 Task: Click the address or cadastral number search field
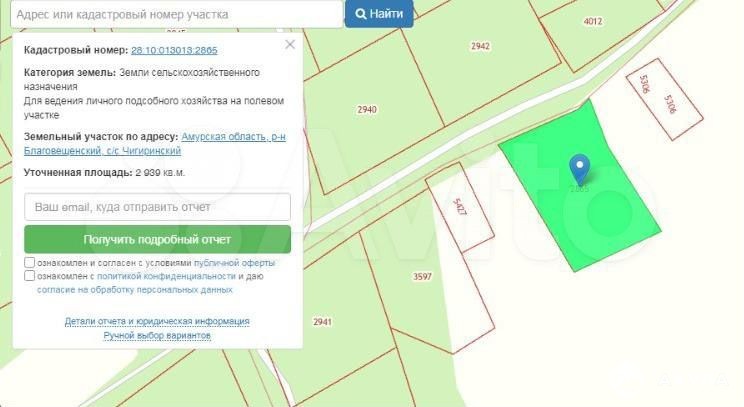coord(177,14)
